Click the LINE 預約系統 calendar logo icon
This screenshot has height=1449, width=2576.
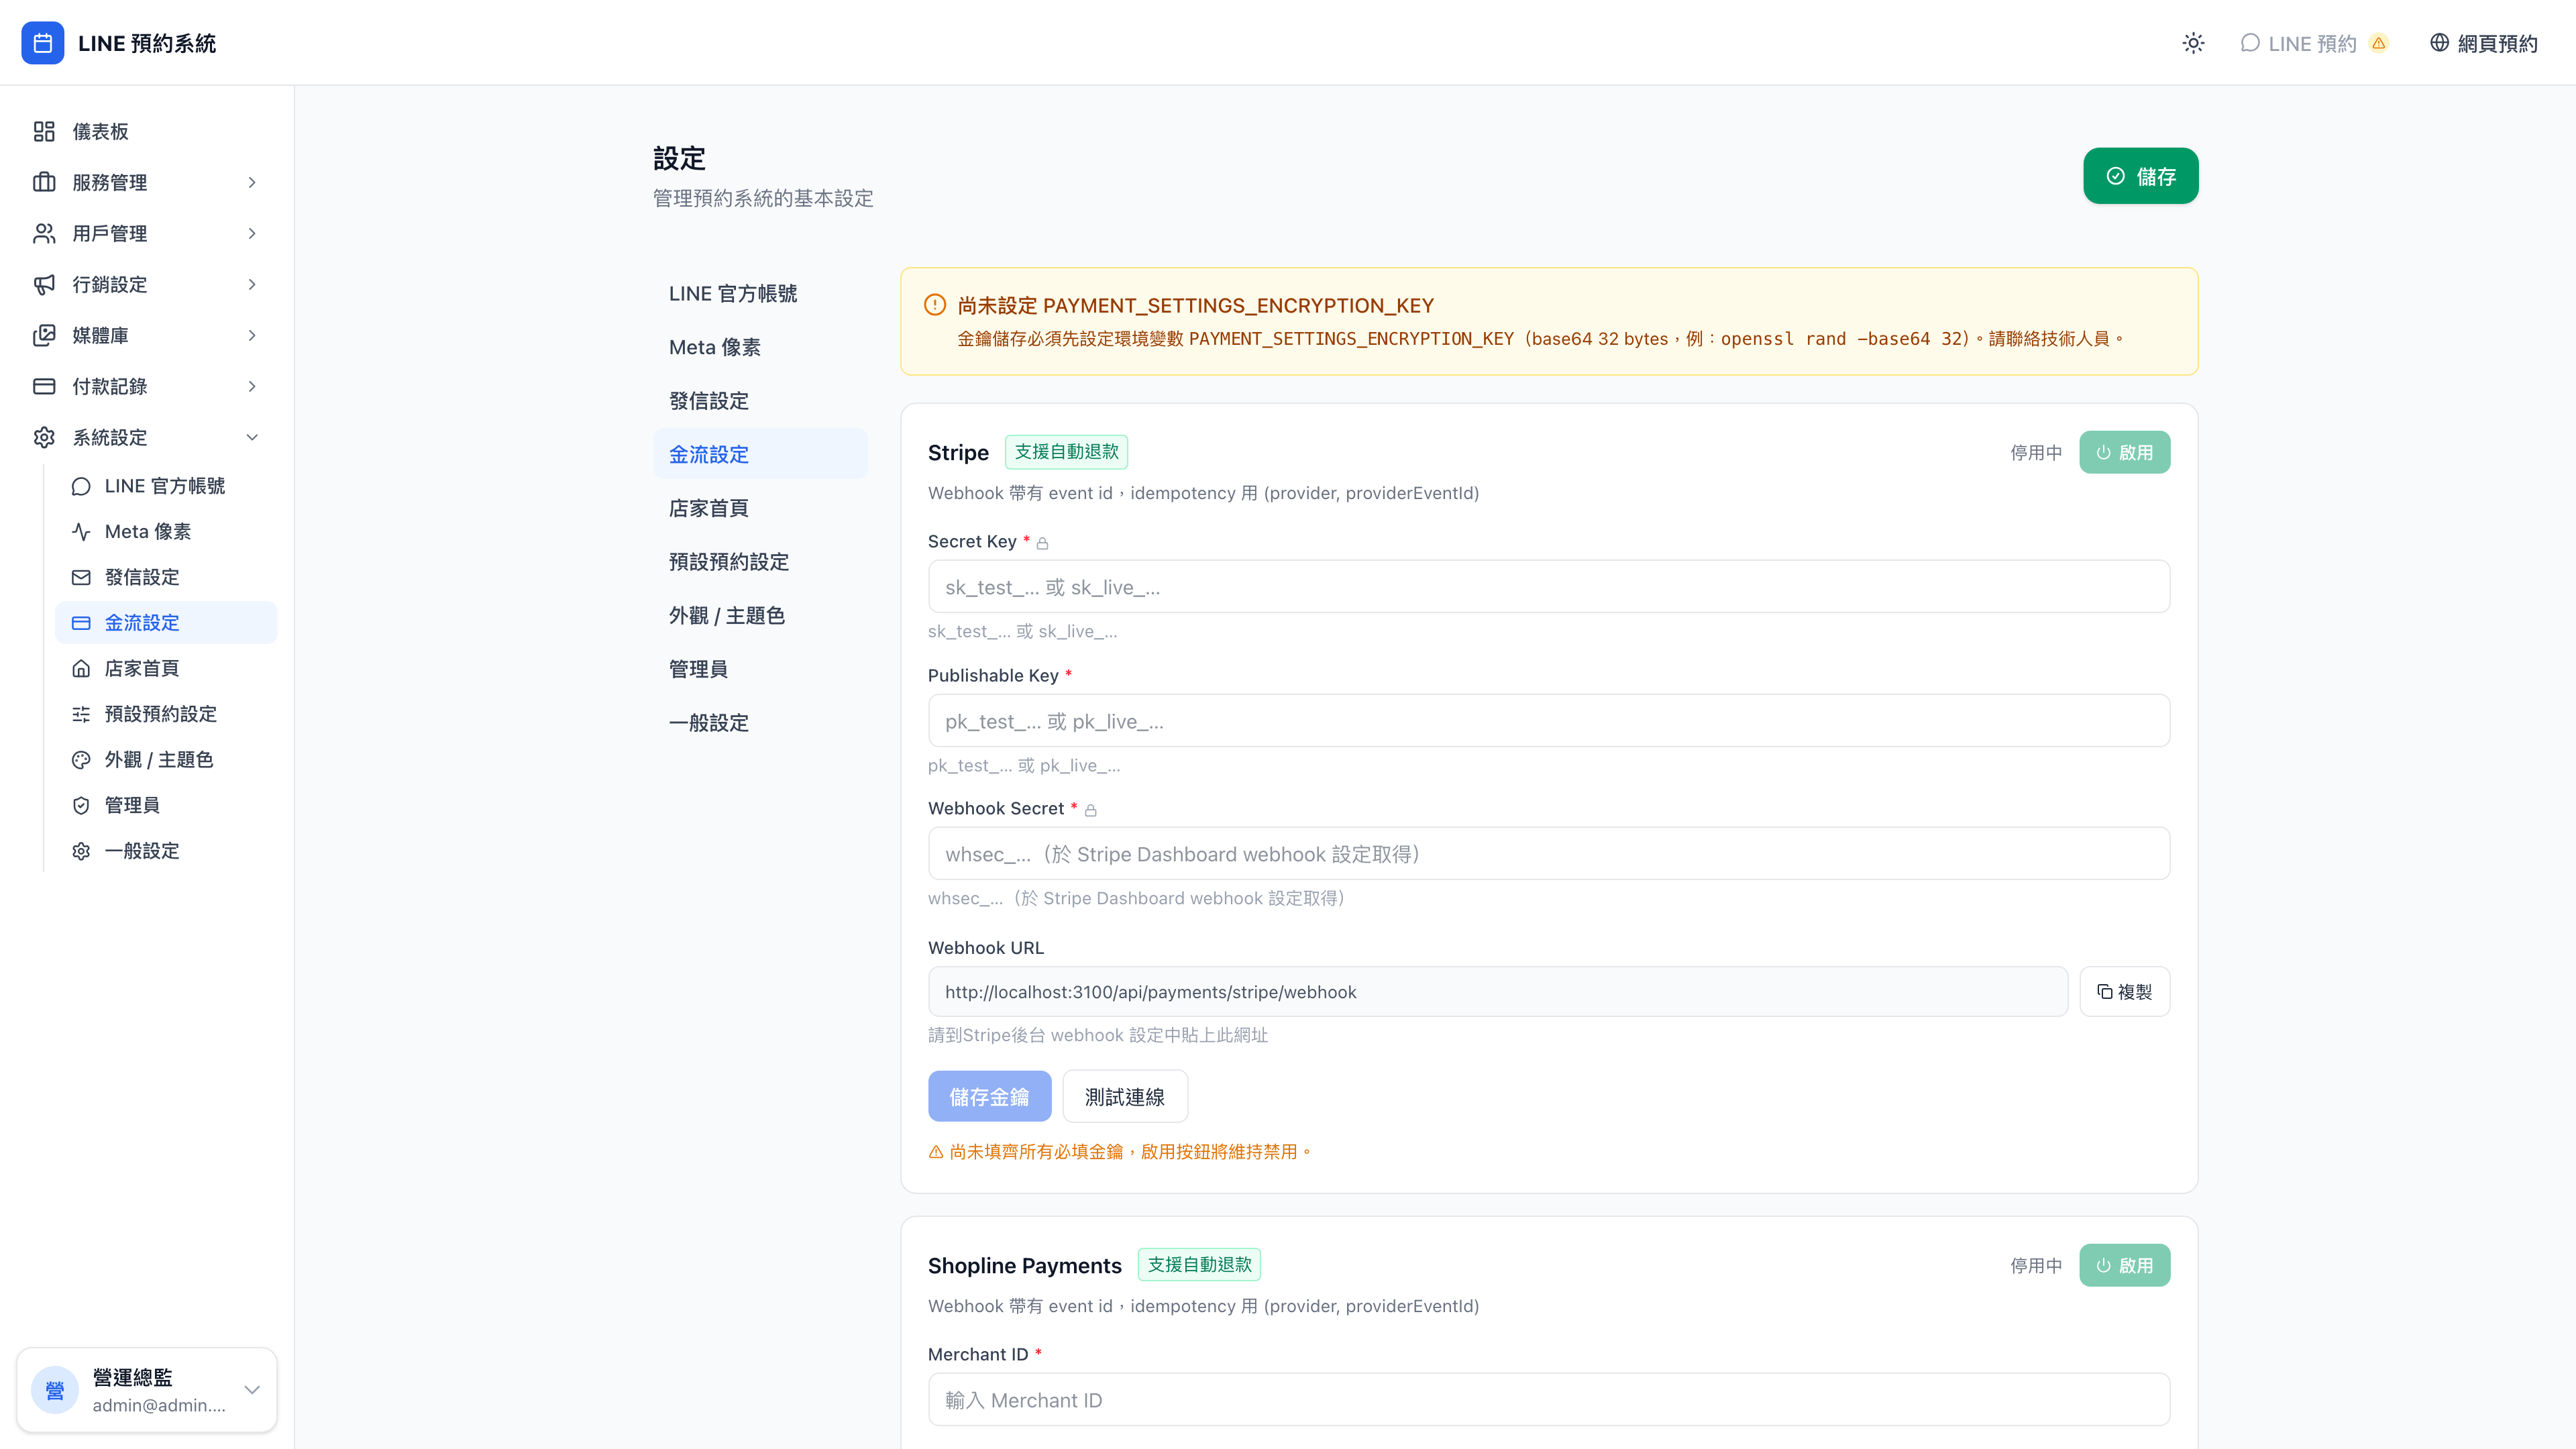point(43,43)
